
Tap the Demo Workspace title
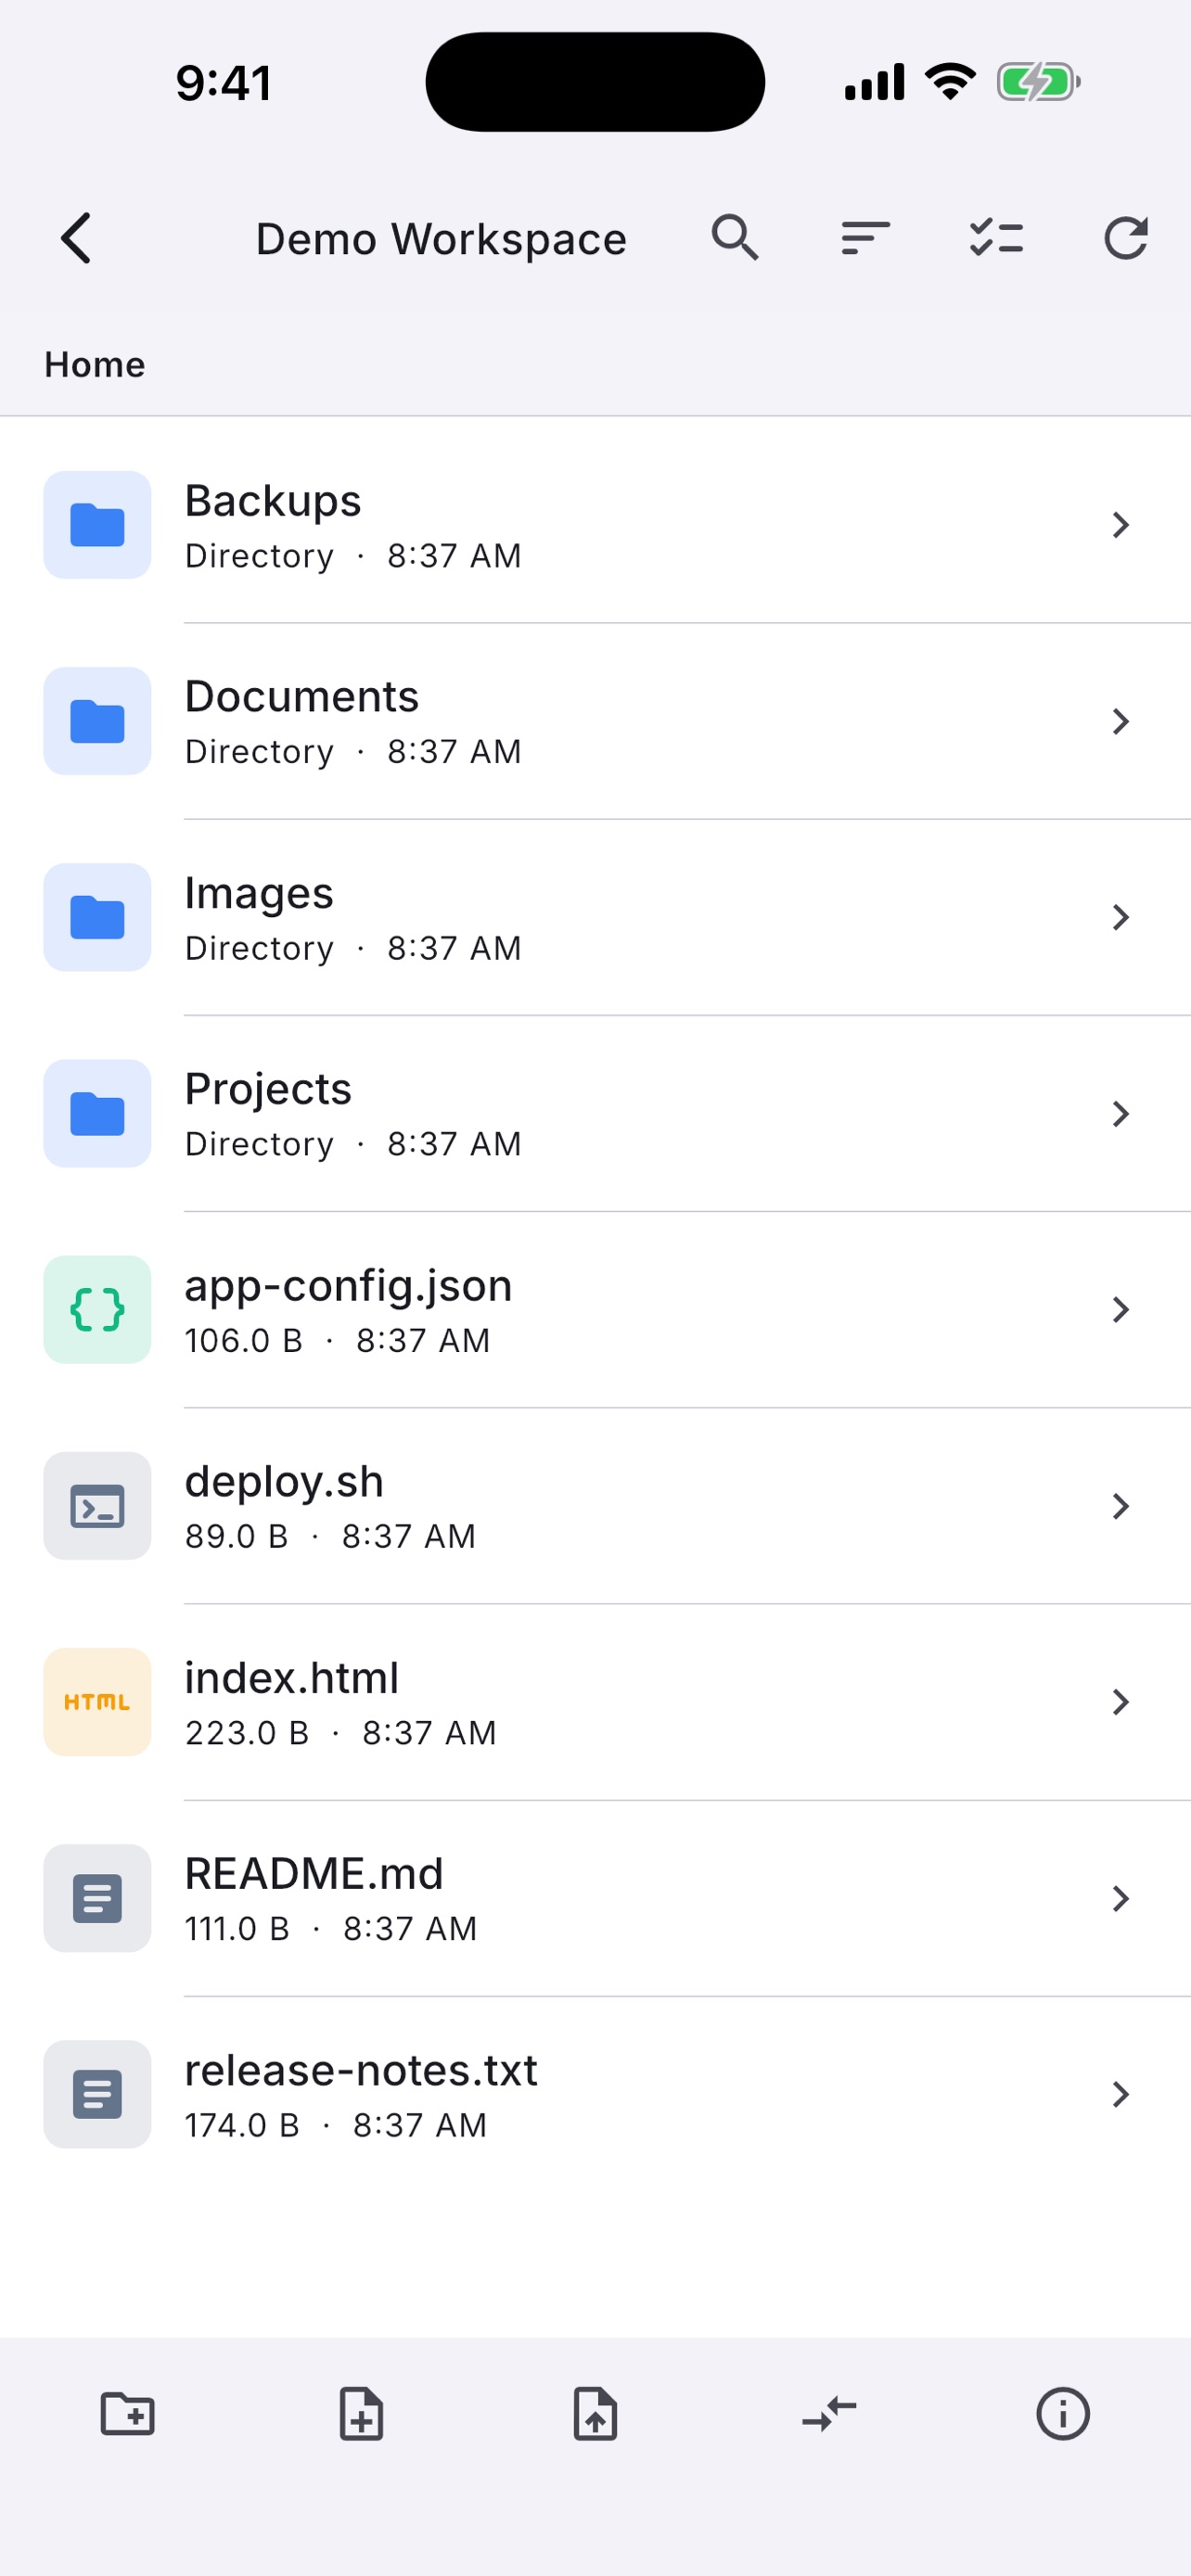click(x=441, y=239)
